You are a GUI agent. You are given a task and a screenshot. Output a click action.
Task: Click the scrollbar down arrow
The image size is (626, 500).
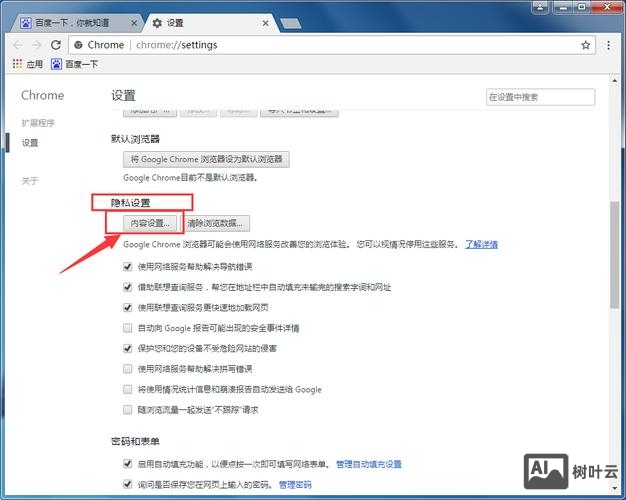(x=614, y=488)
